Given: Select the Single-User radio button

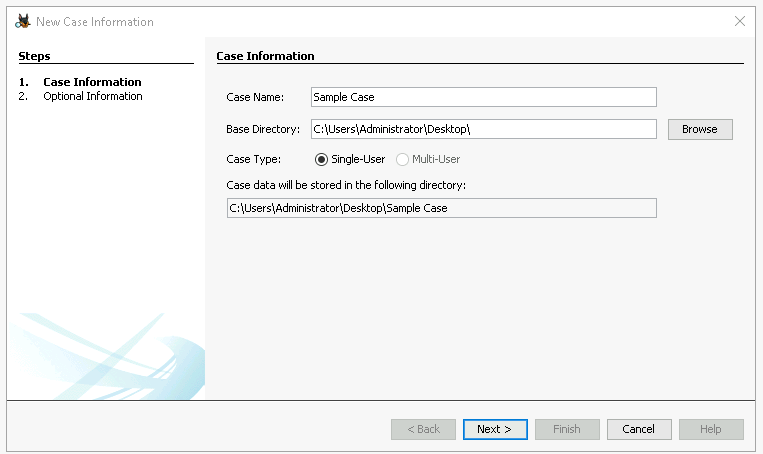Looking at the screenshot, I should [x=321, y=159].
